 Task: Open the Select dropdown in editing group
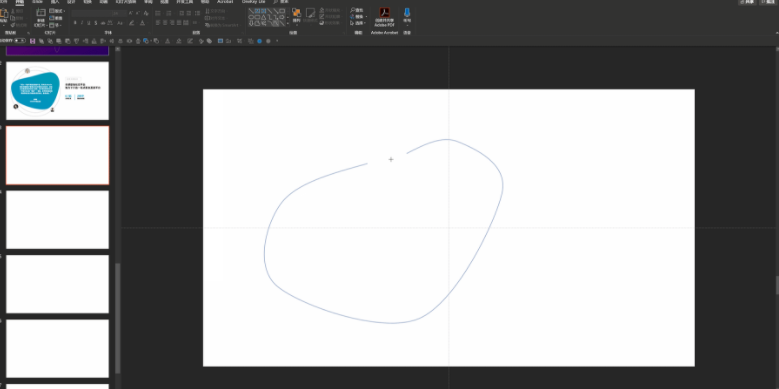pyautogui.click(x=359, y=23)
